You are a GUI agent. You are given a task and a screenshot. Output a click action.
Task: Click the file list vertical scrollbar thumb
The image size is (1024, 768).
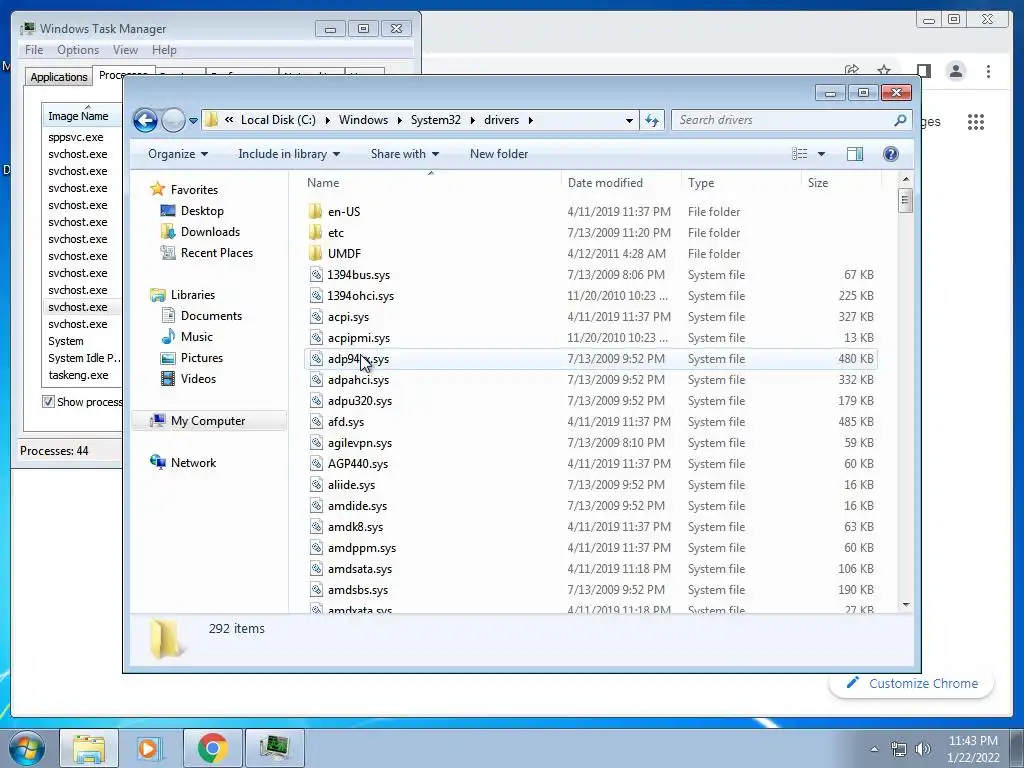pos(905,200)
